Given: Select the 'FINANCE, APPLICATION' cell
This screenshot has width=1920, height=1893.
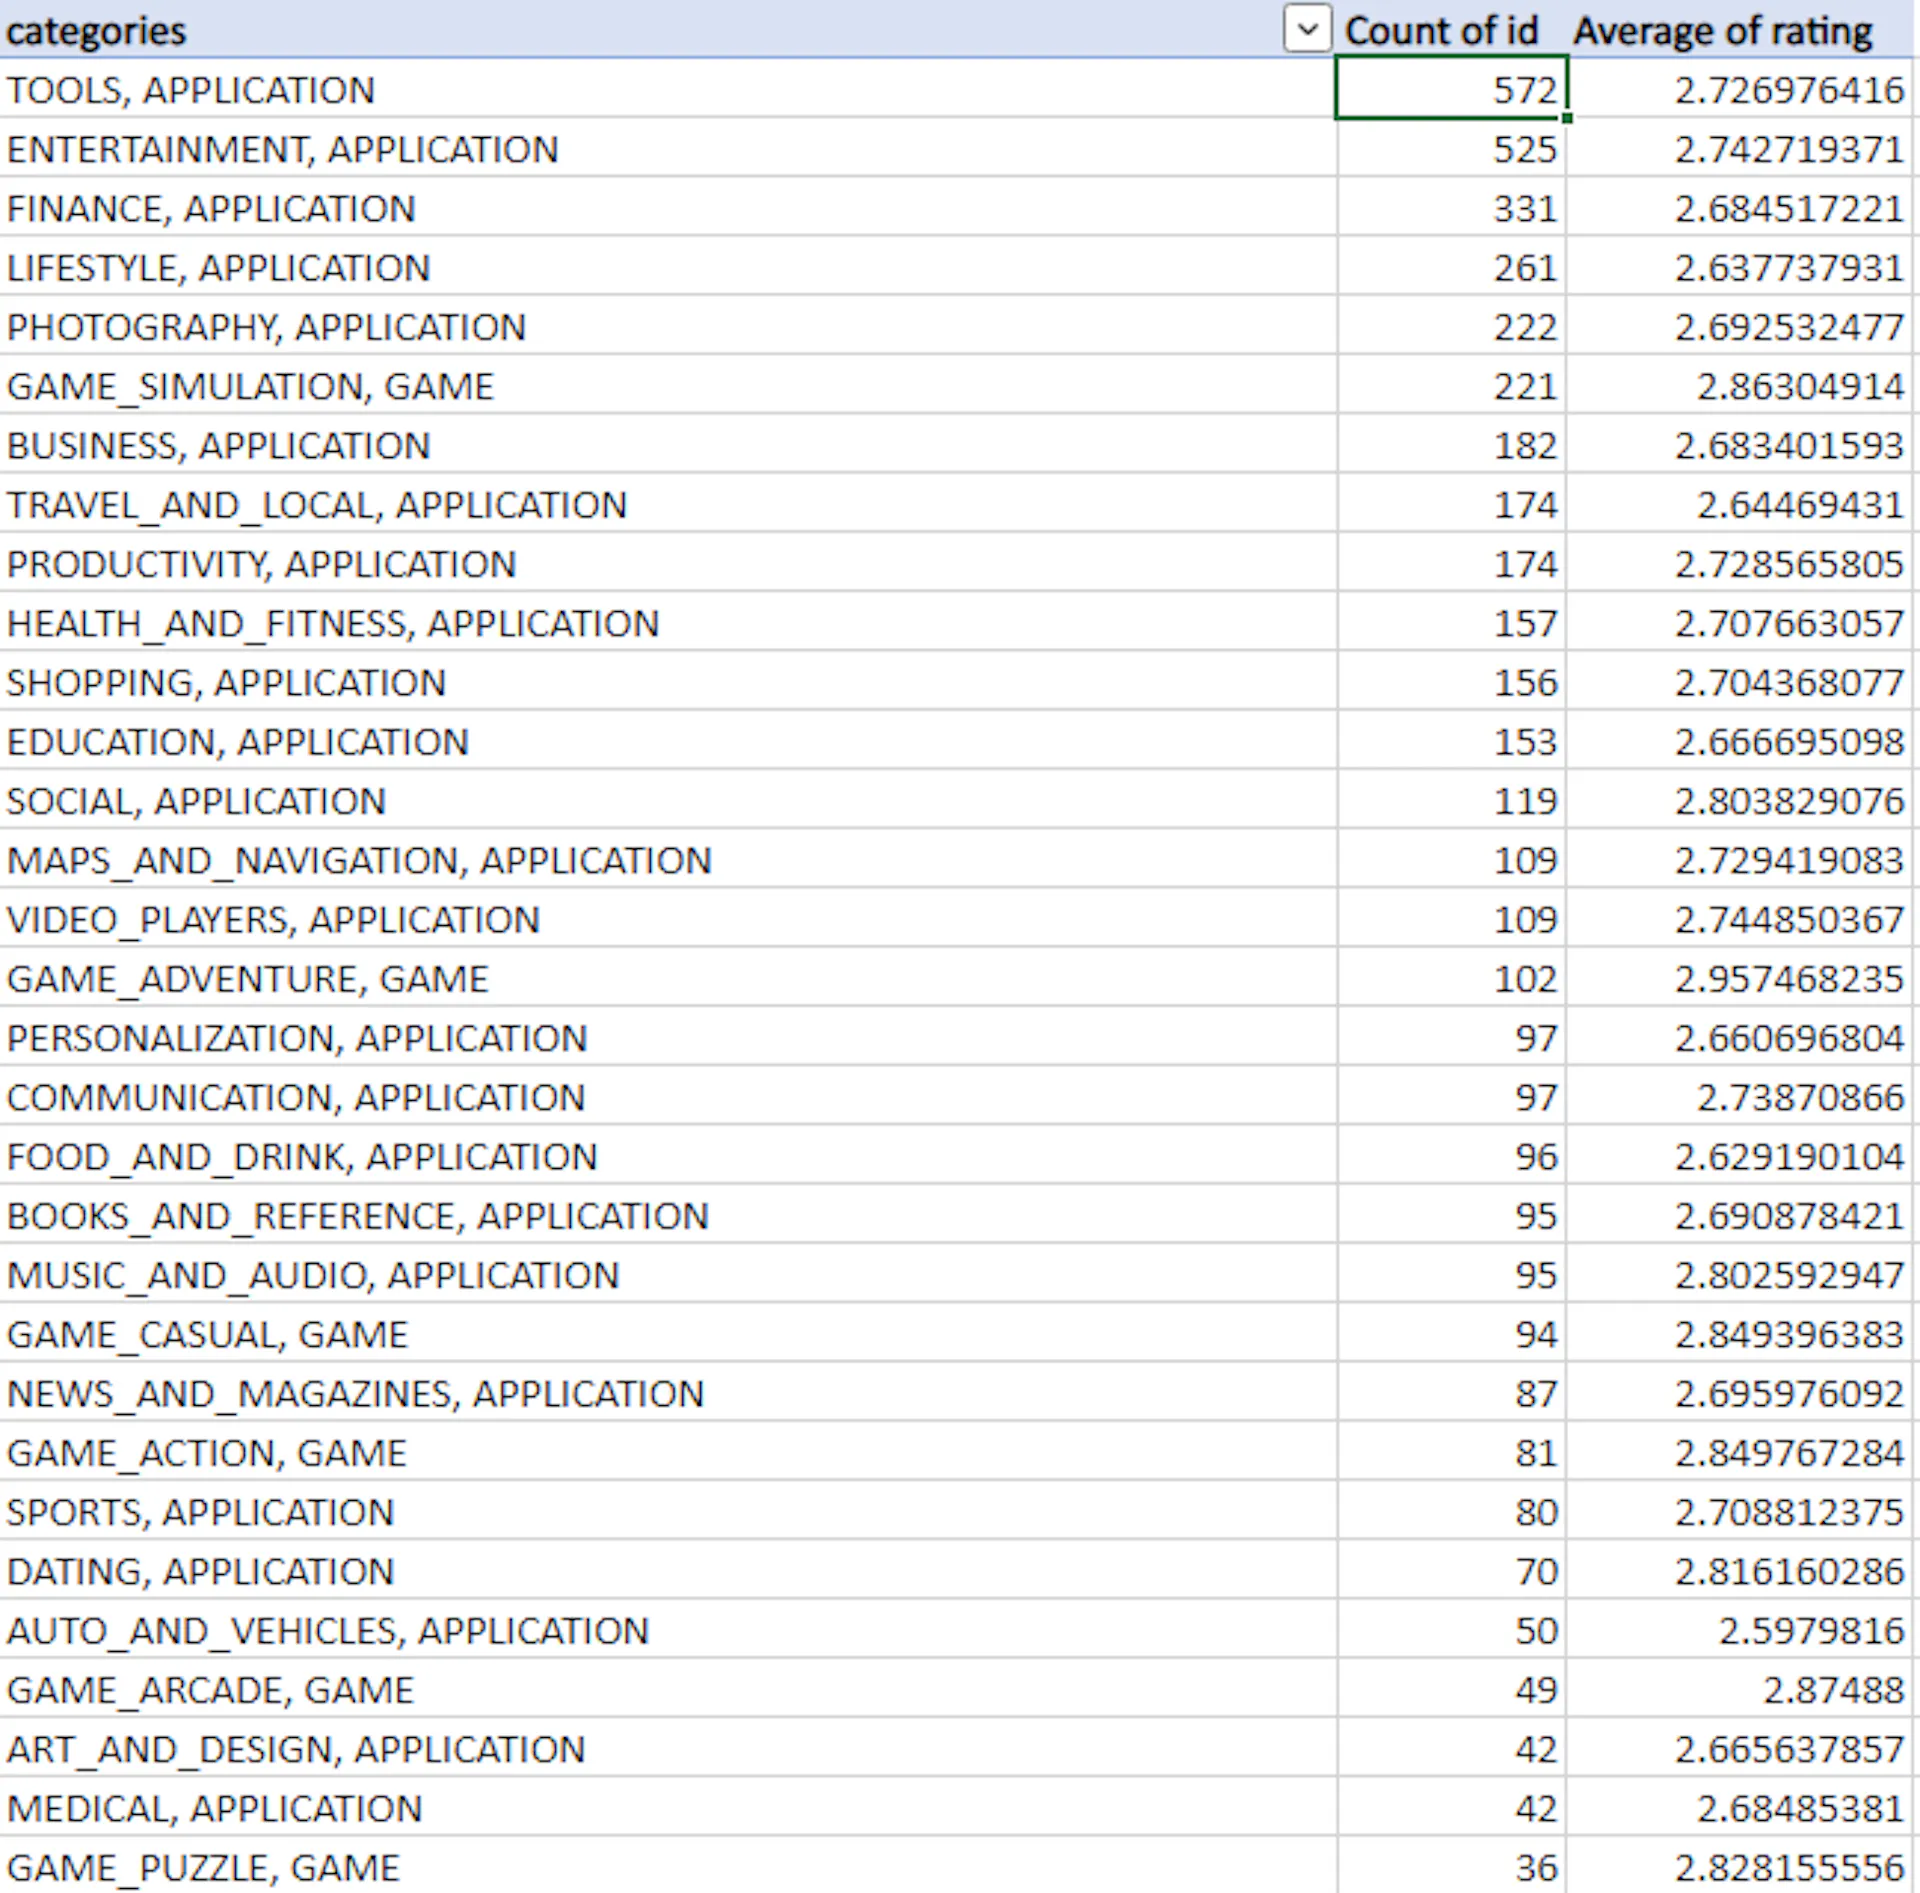Looking at the screenshot, I should tap(668, 208).
